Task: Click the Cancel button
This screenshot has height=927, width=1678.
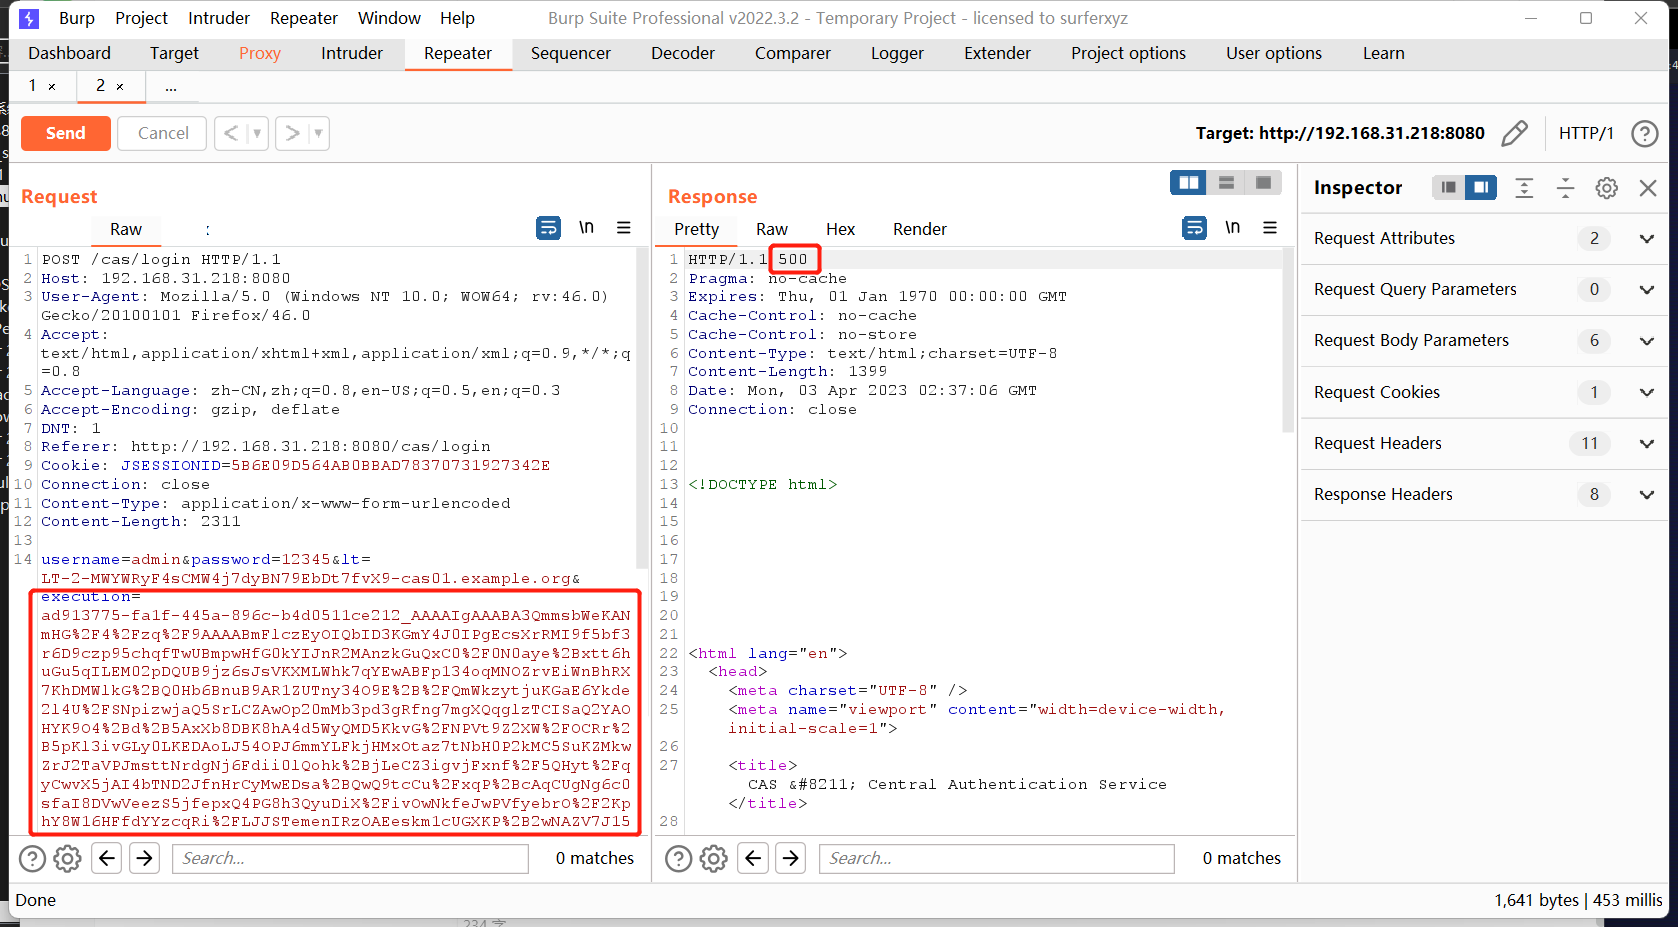Action: pyautogui.click(x=161, y=133)
